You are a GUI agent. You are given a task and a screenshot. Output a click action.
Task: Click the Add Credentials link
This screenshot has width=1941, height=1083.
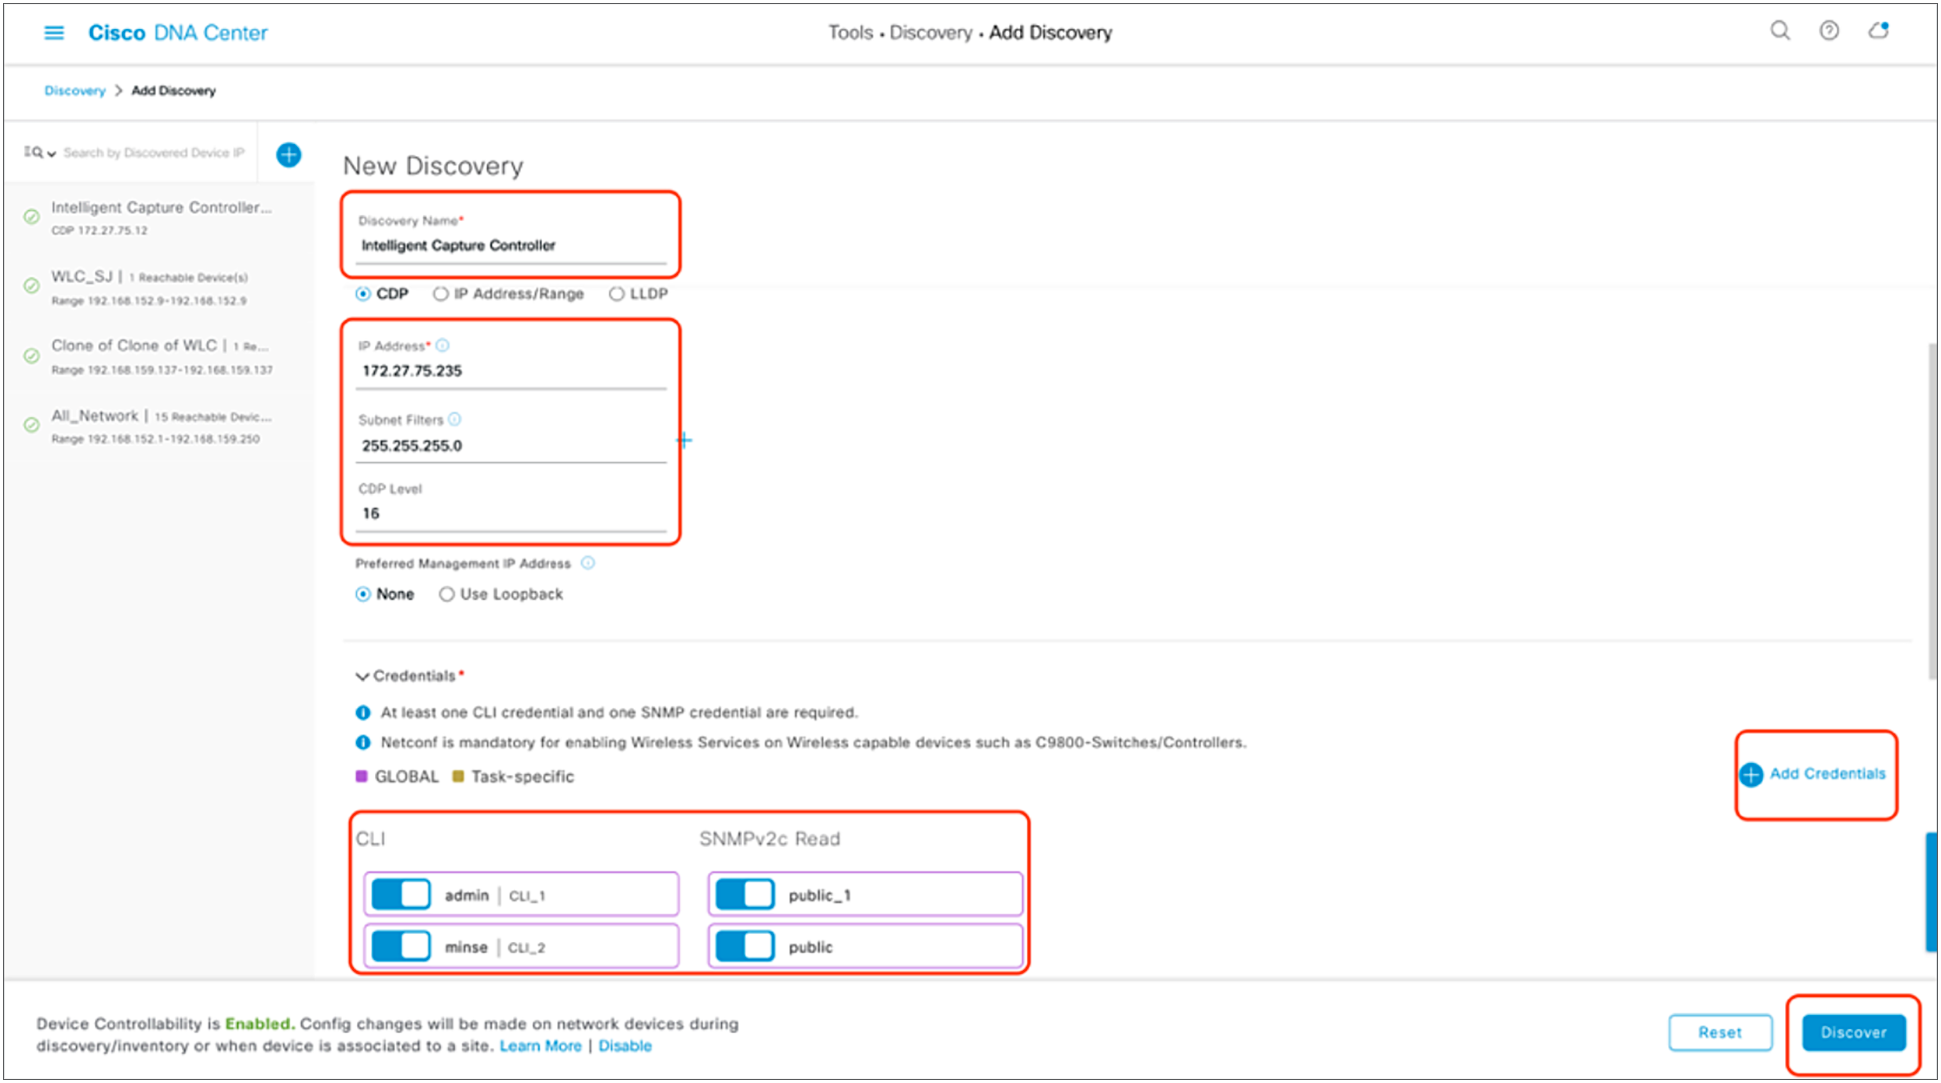1828,774
